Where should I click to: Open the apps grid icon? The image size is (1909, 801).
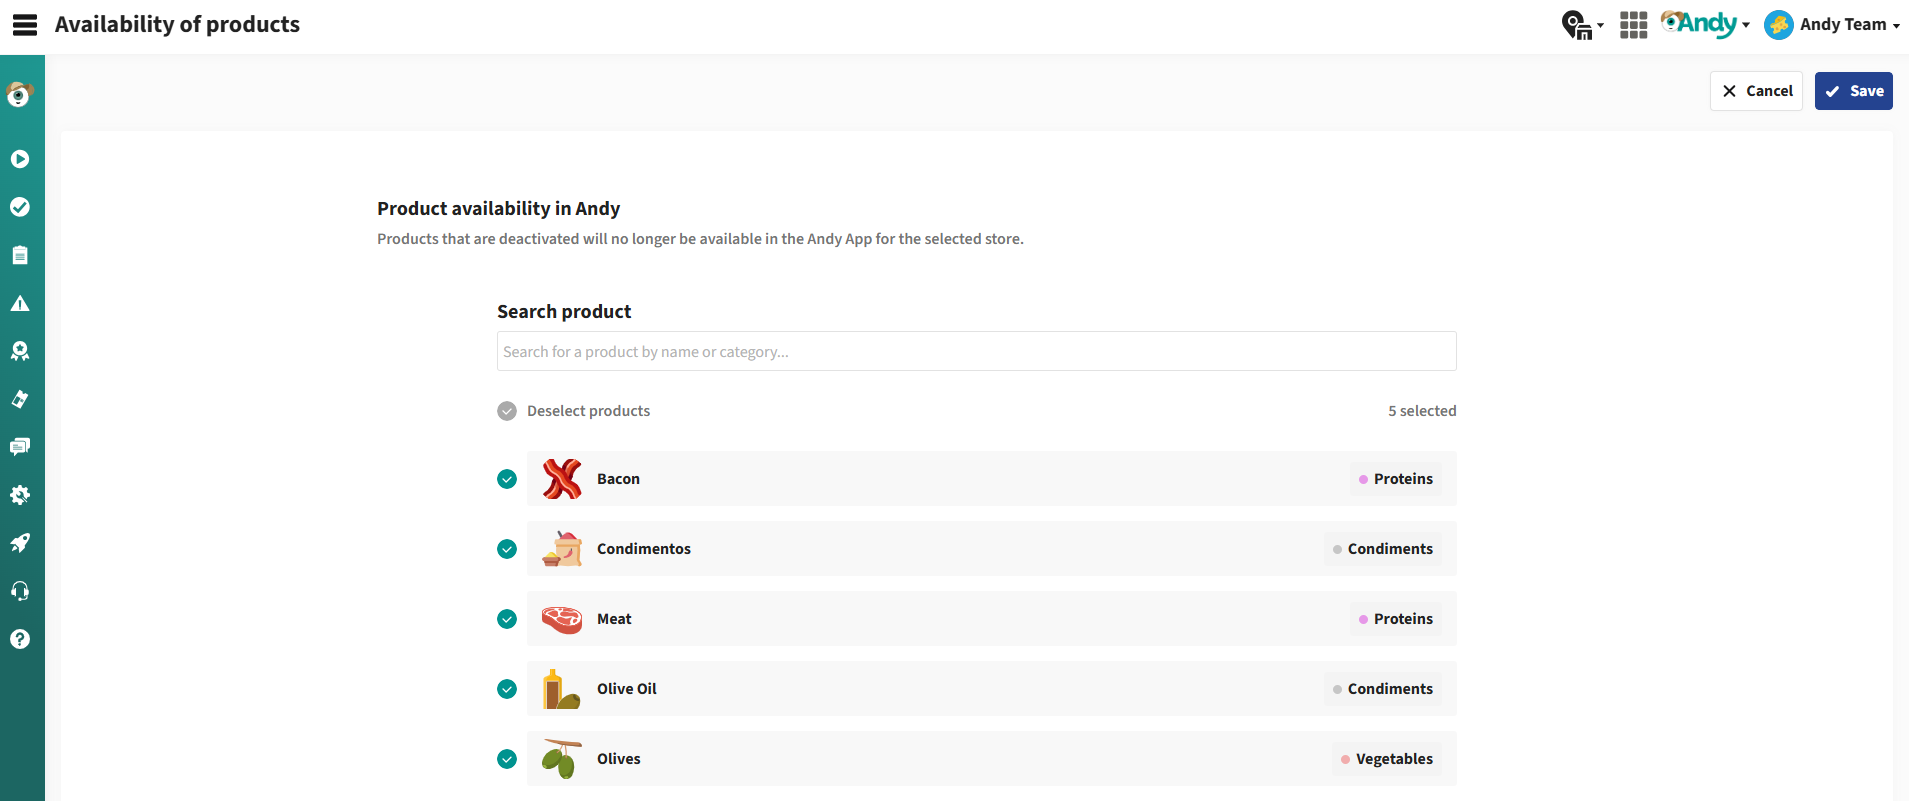click(x=1633, y=25)
